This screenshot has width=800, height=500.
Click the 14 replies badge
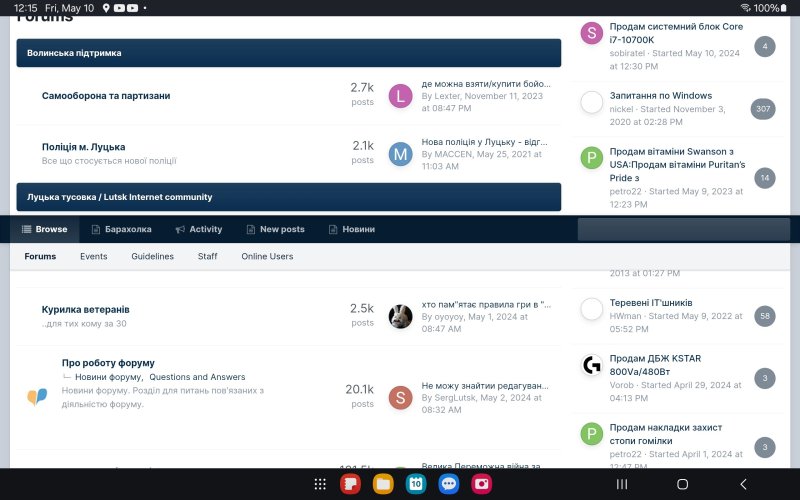pyautogui.click(x=765, y=178)
